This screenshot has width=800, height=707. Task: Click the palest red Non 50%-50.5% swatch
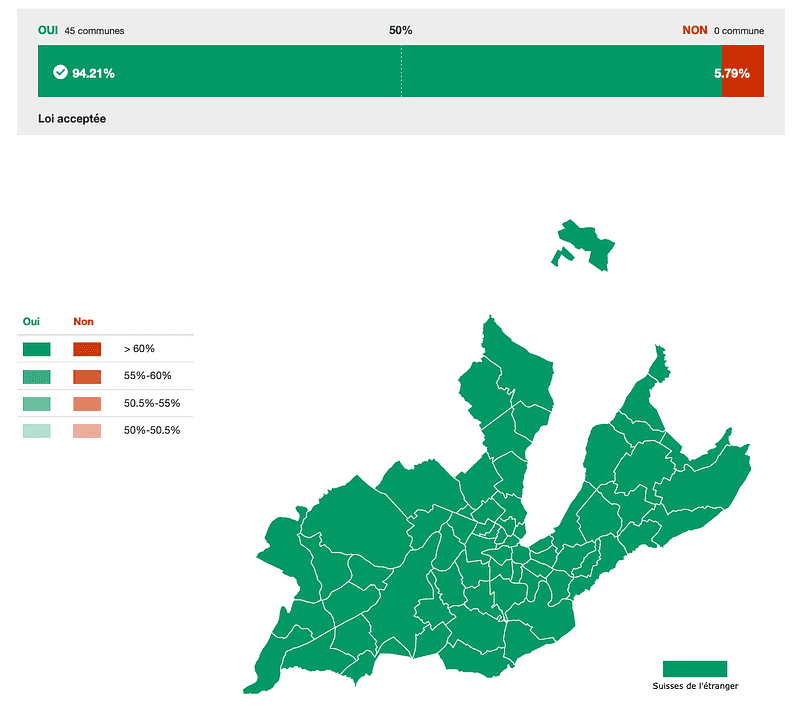(x=87, y=430)
